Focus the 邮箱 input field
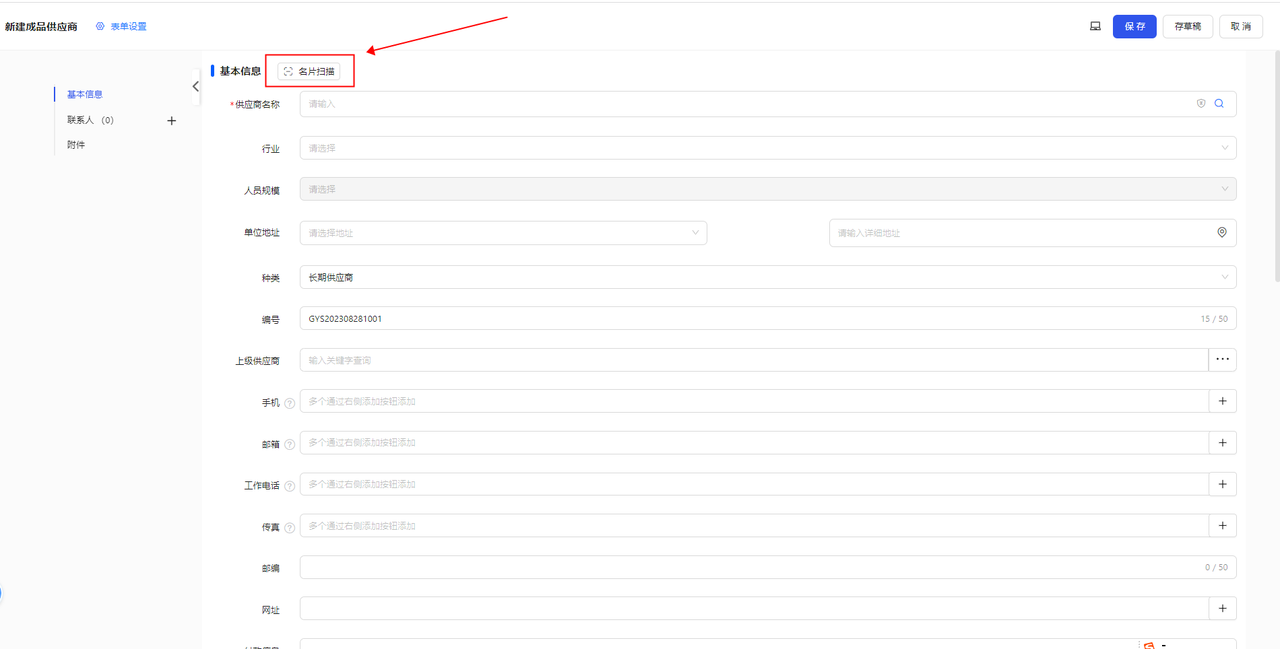1280x649 pixels. 754,443
